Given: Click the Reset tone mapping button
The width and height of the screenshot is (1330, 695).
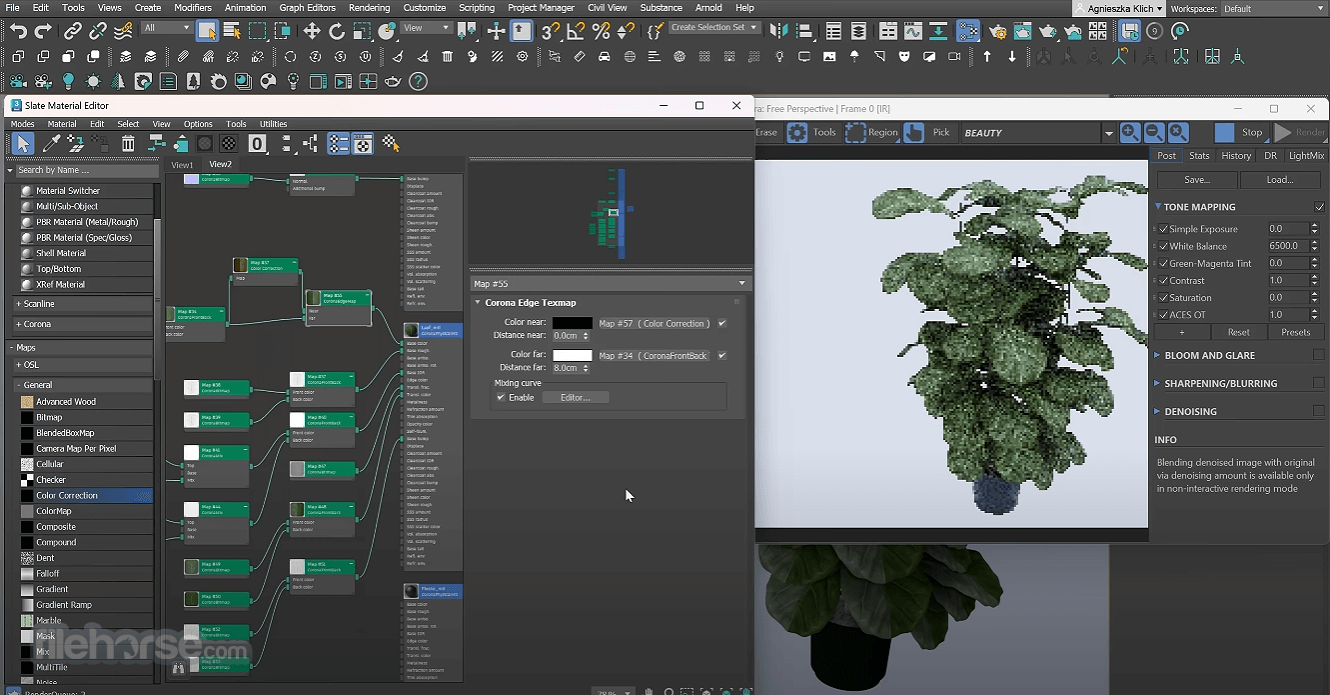Looking at the screenshot, I should (x=1238, y=332).
